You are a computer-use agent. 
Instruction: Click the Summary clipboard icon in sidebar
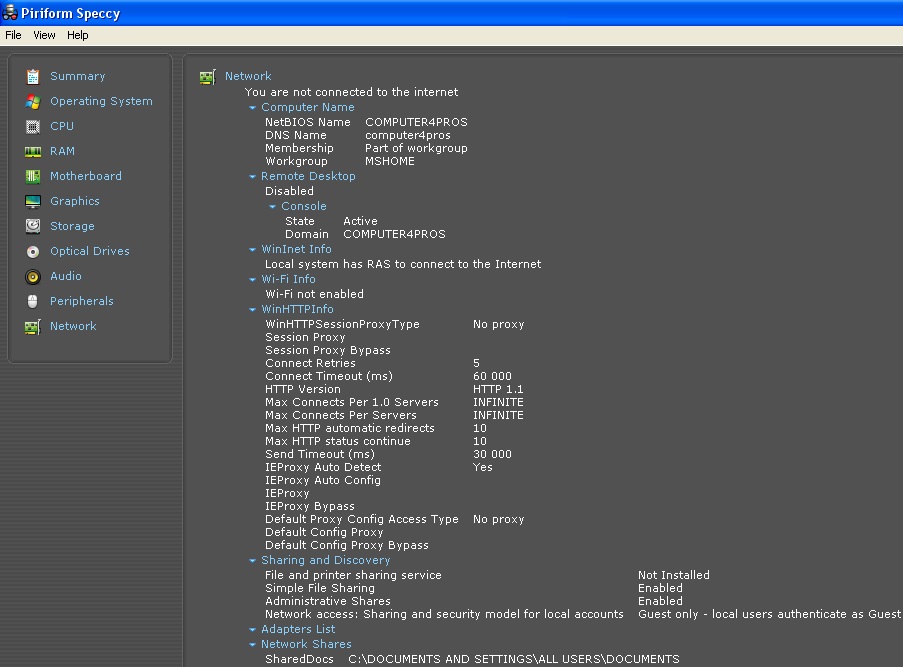33,76
